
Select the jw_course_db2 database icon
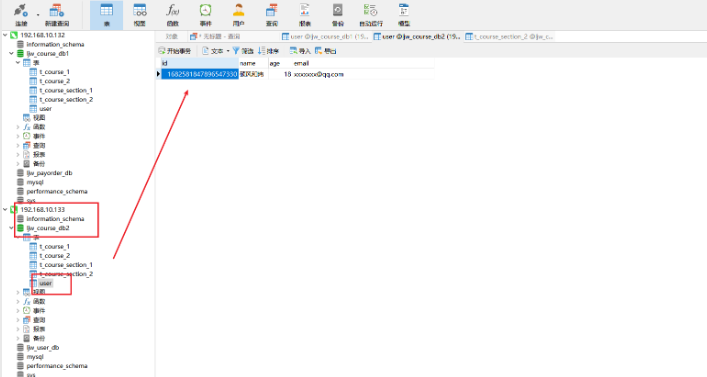[20, 228]
